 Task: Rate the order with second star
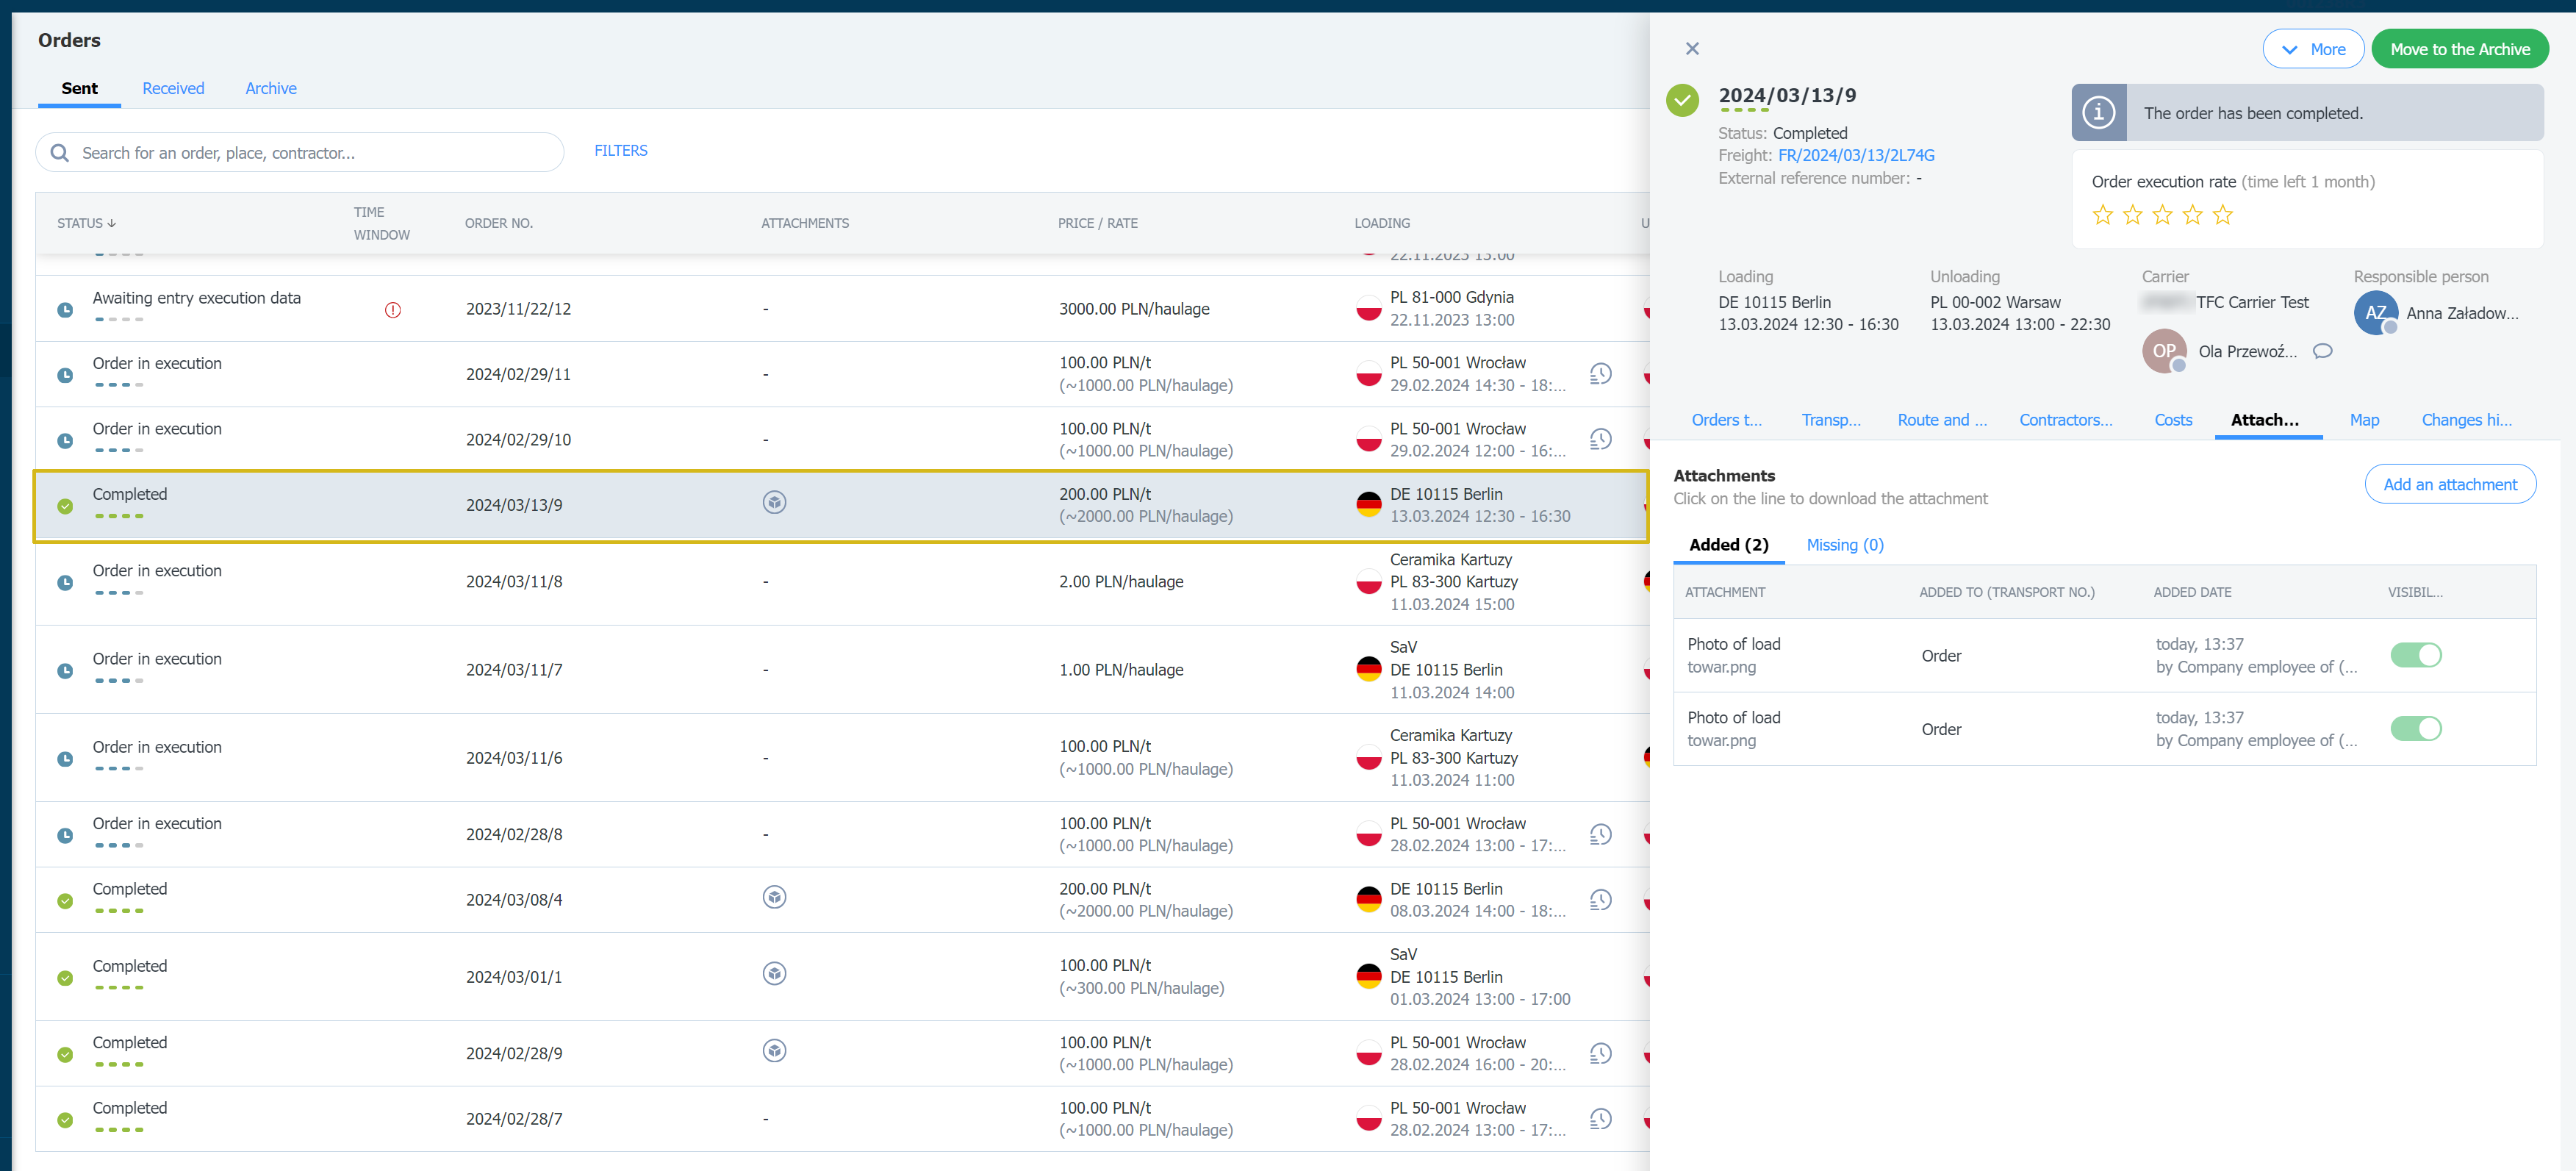(x=2133, y=214)
